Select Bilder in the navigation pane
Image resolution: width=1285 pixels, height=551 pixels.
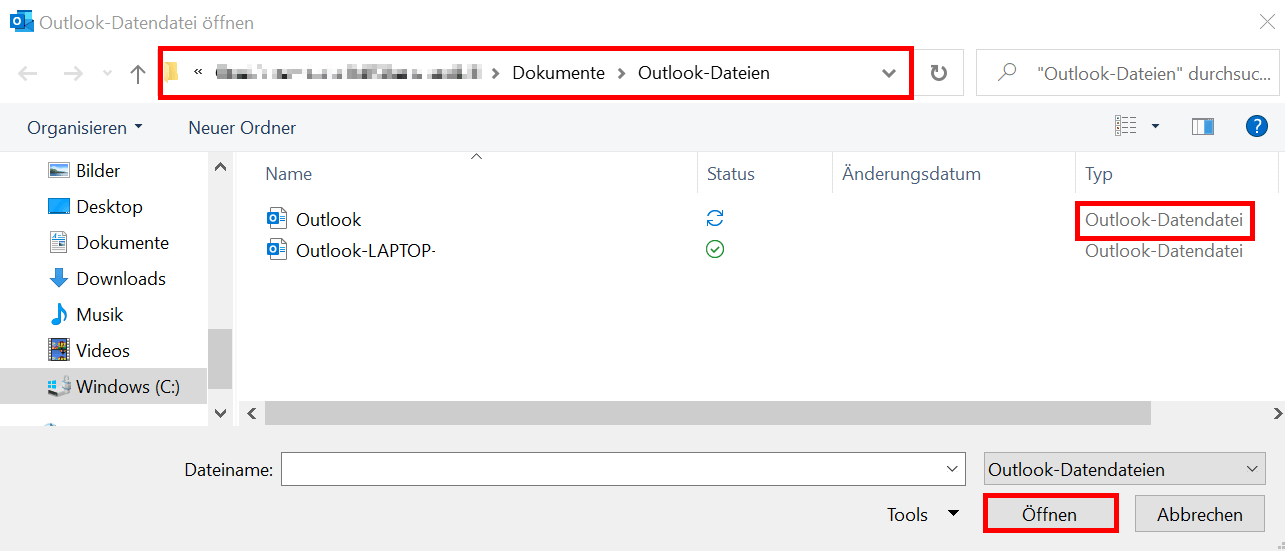tap(98, 171)
